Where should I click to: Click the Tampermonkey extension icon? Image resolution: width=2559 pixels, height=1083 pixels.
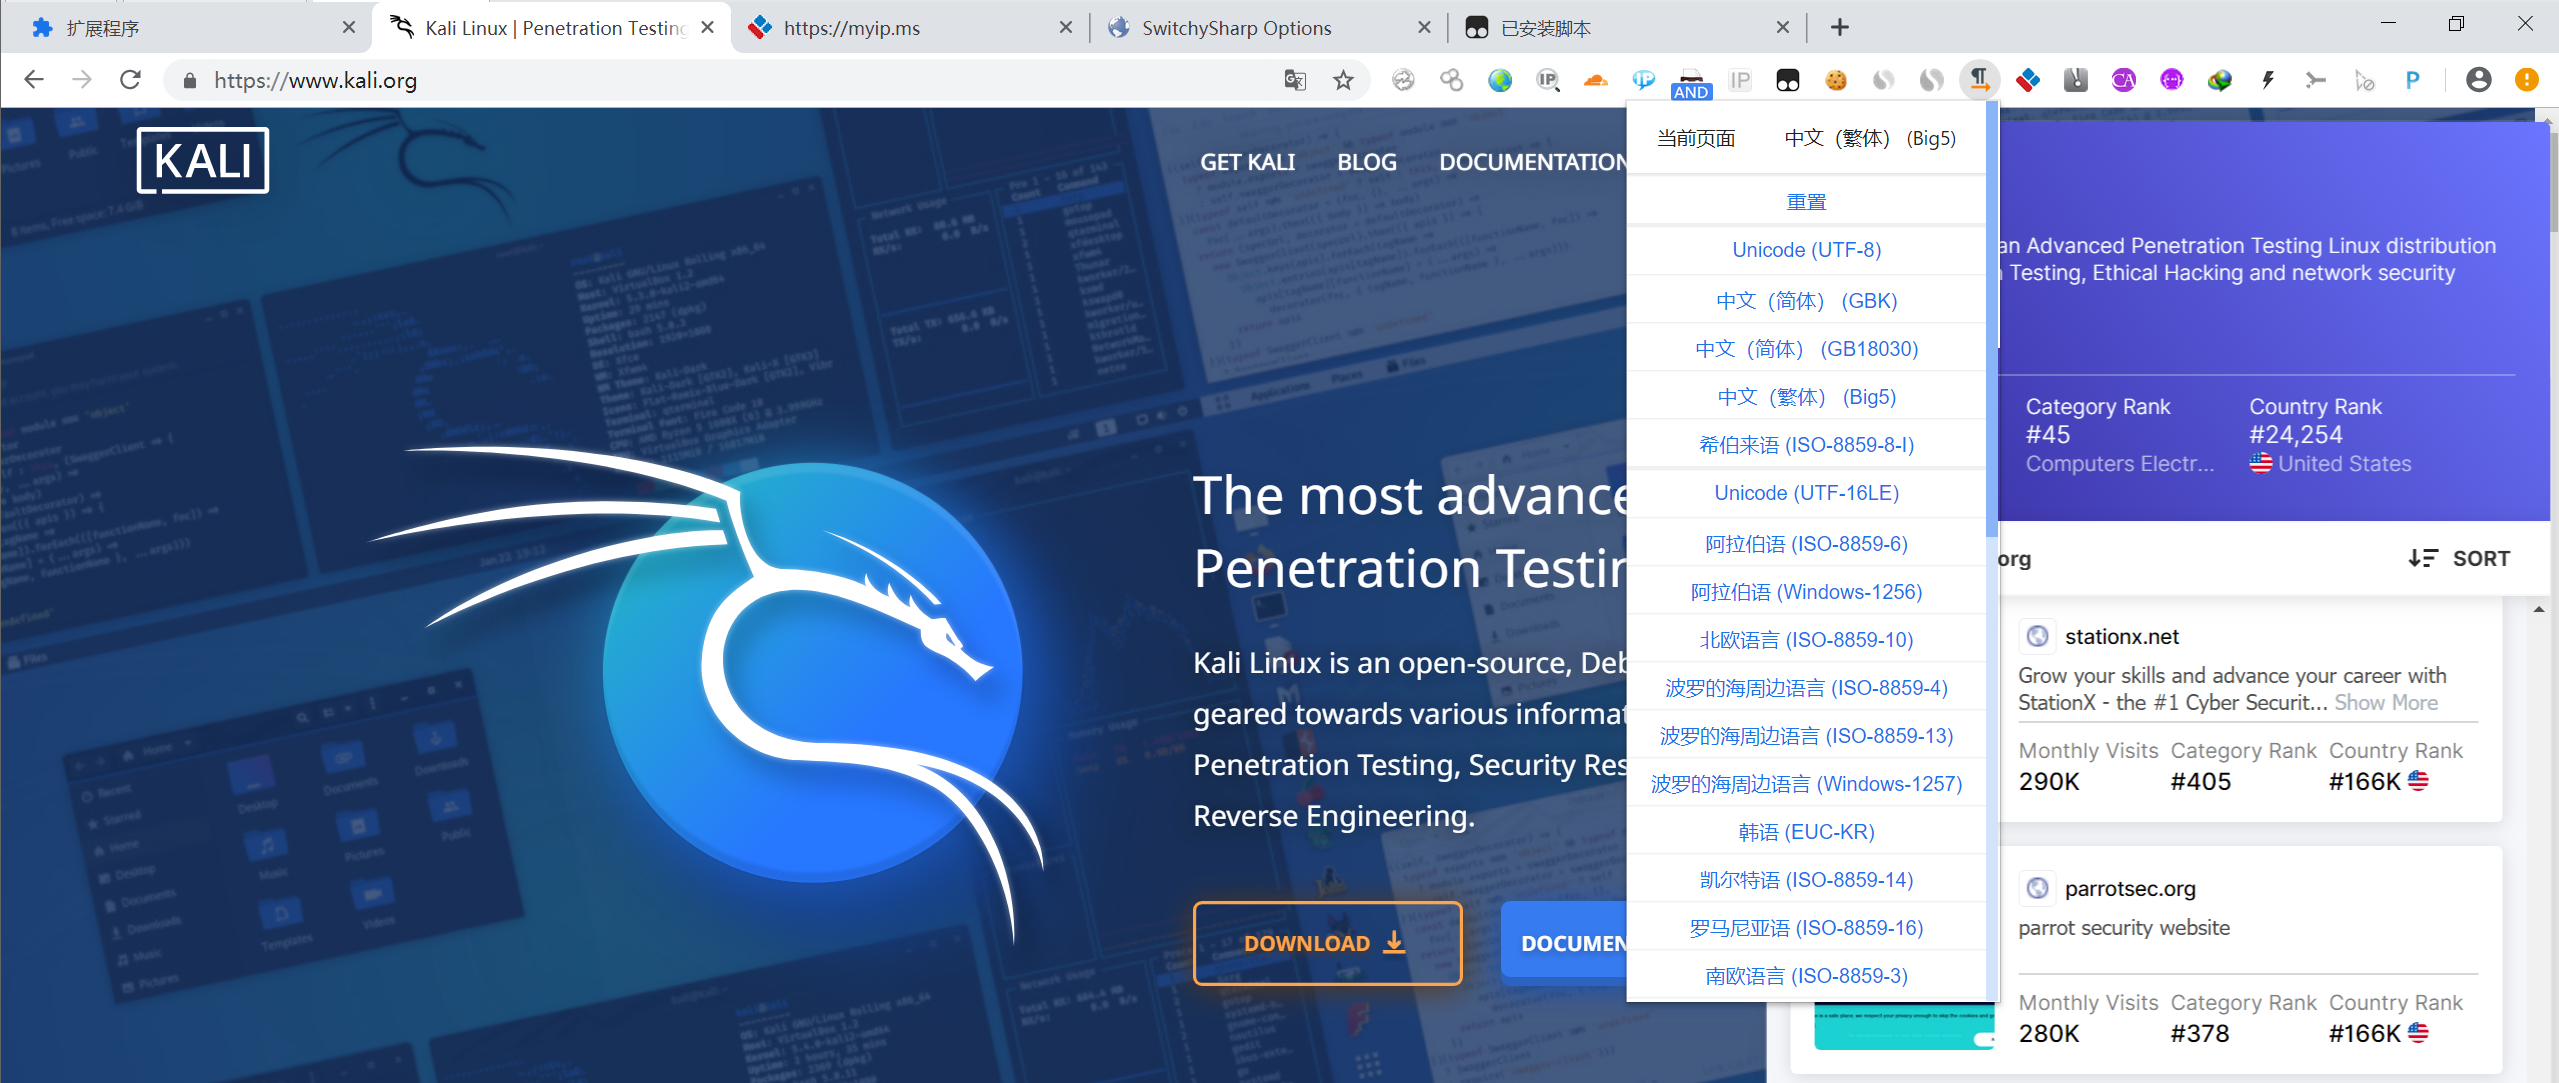coord(1787,80)
